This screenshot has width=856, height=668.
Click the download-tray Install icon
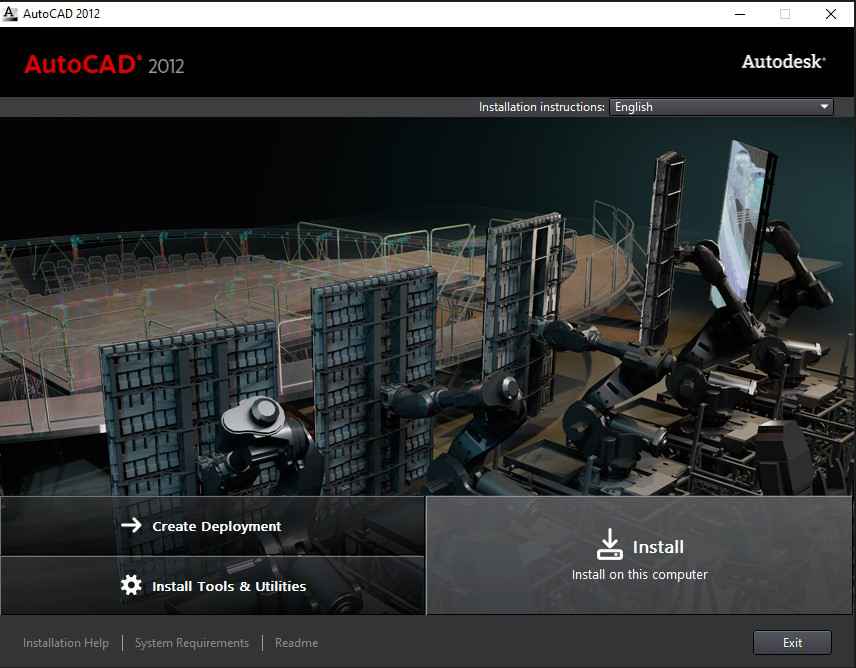[x=609, y=545]
